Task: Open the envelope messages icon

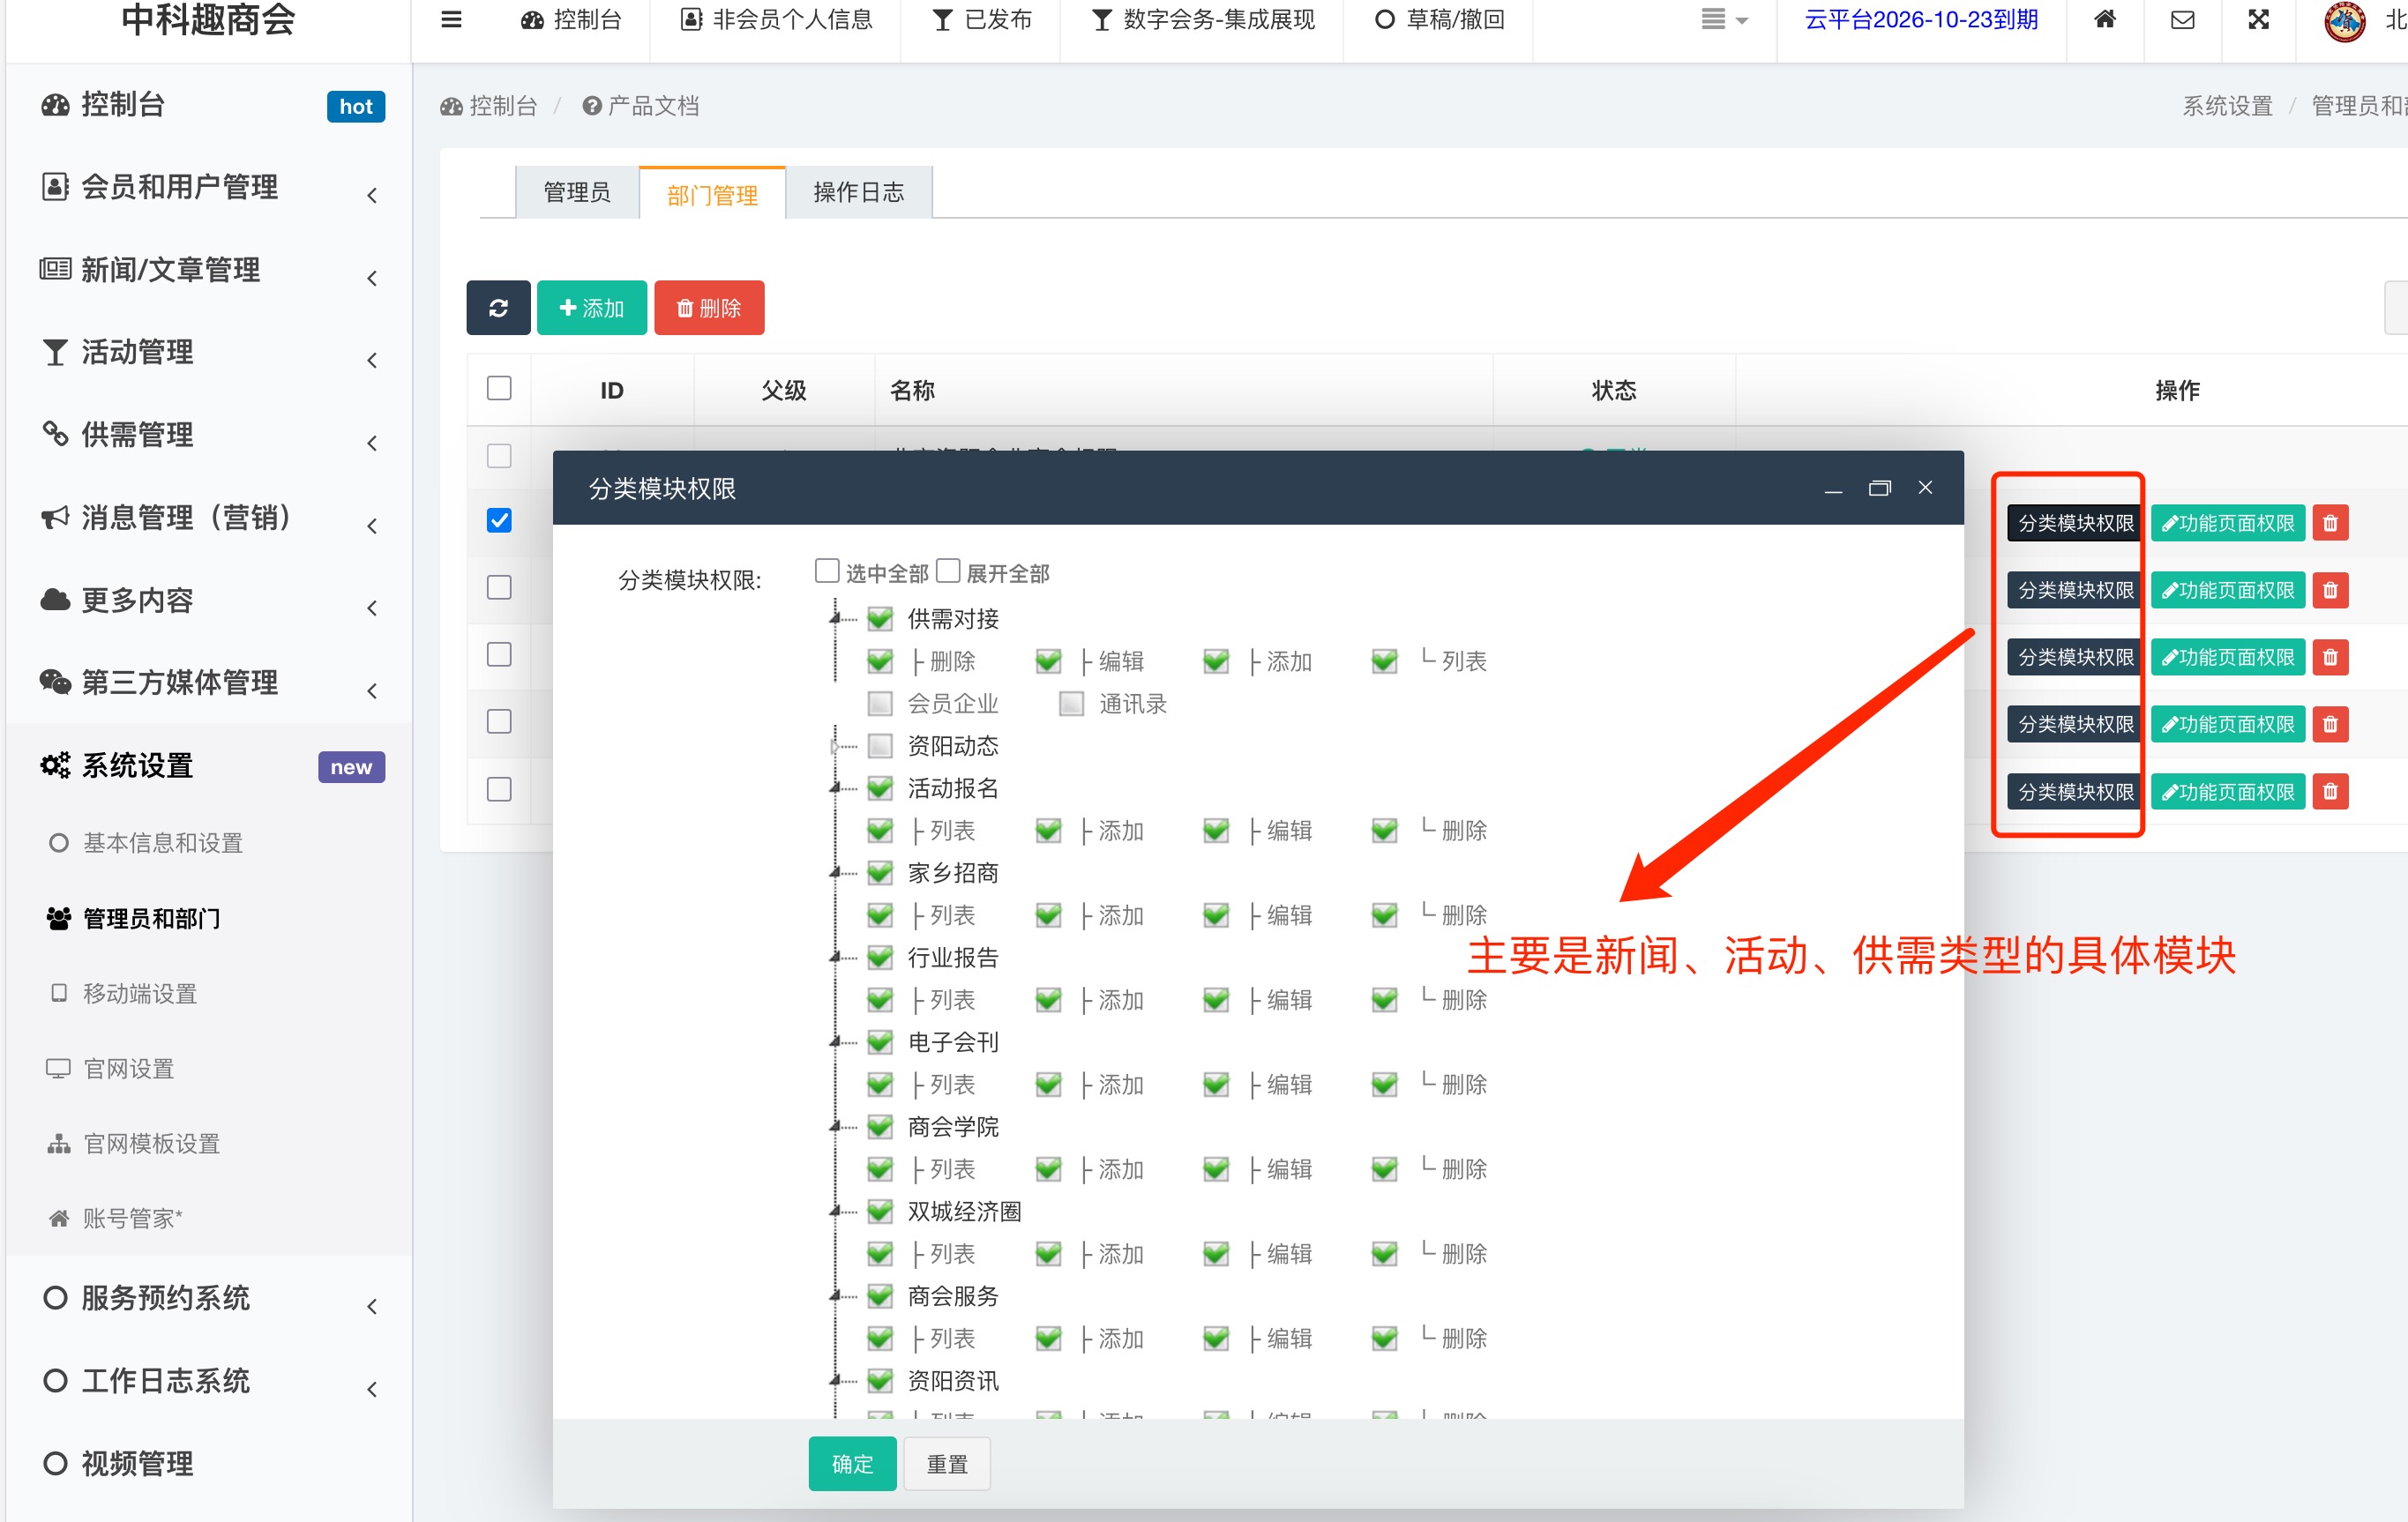Action: pos(2183,19)
